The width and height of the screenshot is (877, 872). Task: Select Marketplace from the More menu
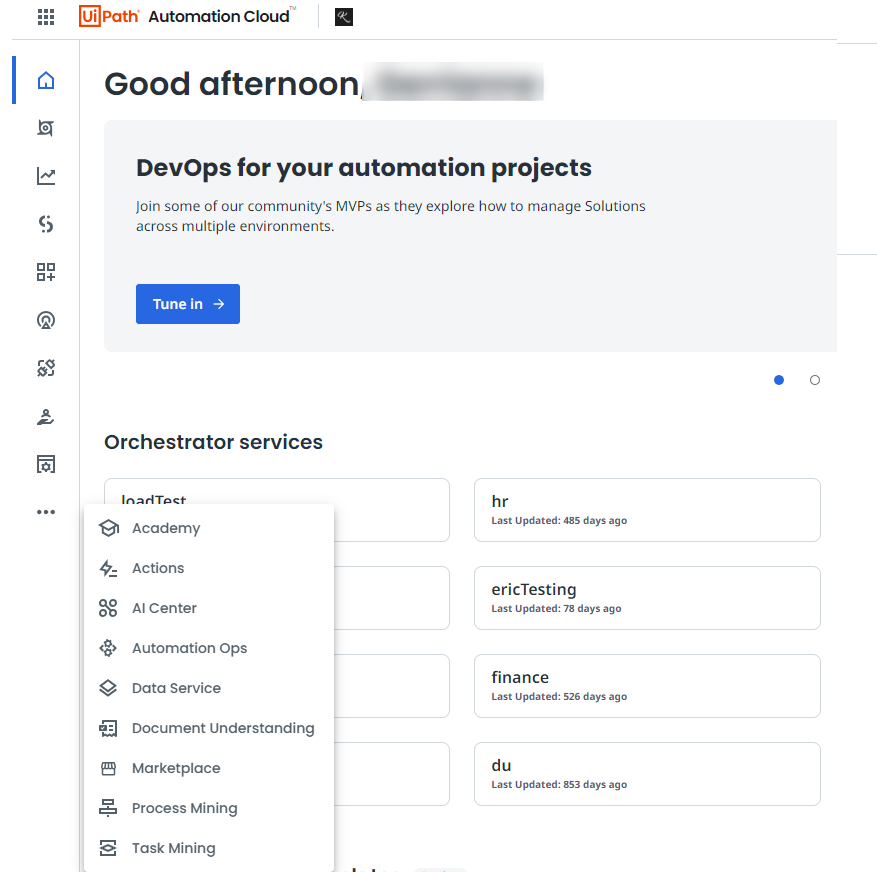pyautogui.click(x=209, y=768)
